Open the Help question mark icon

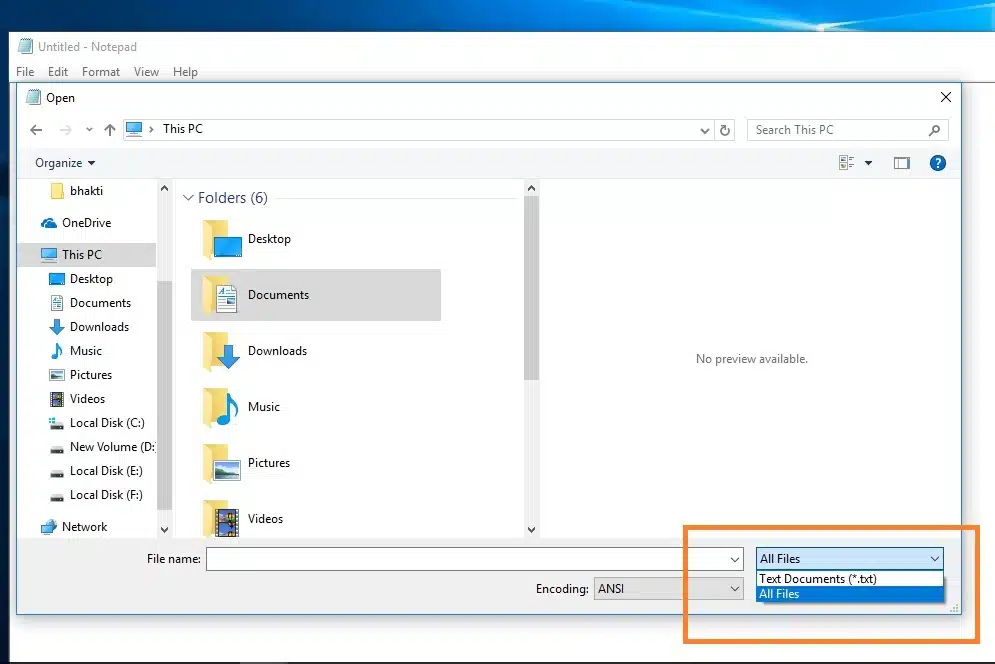point(937,163)
